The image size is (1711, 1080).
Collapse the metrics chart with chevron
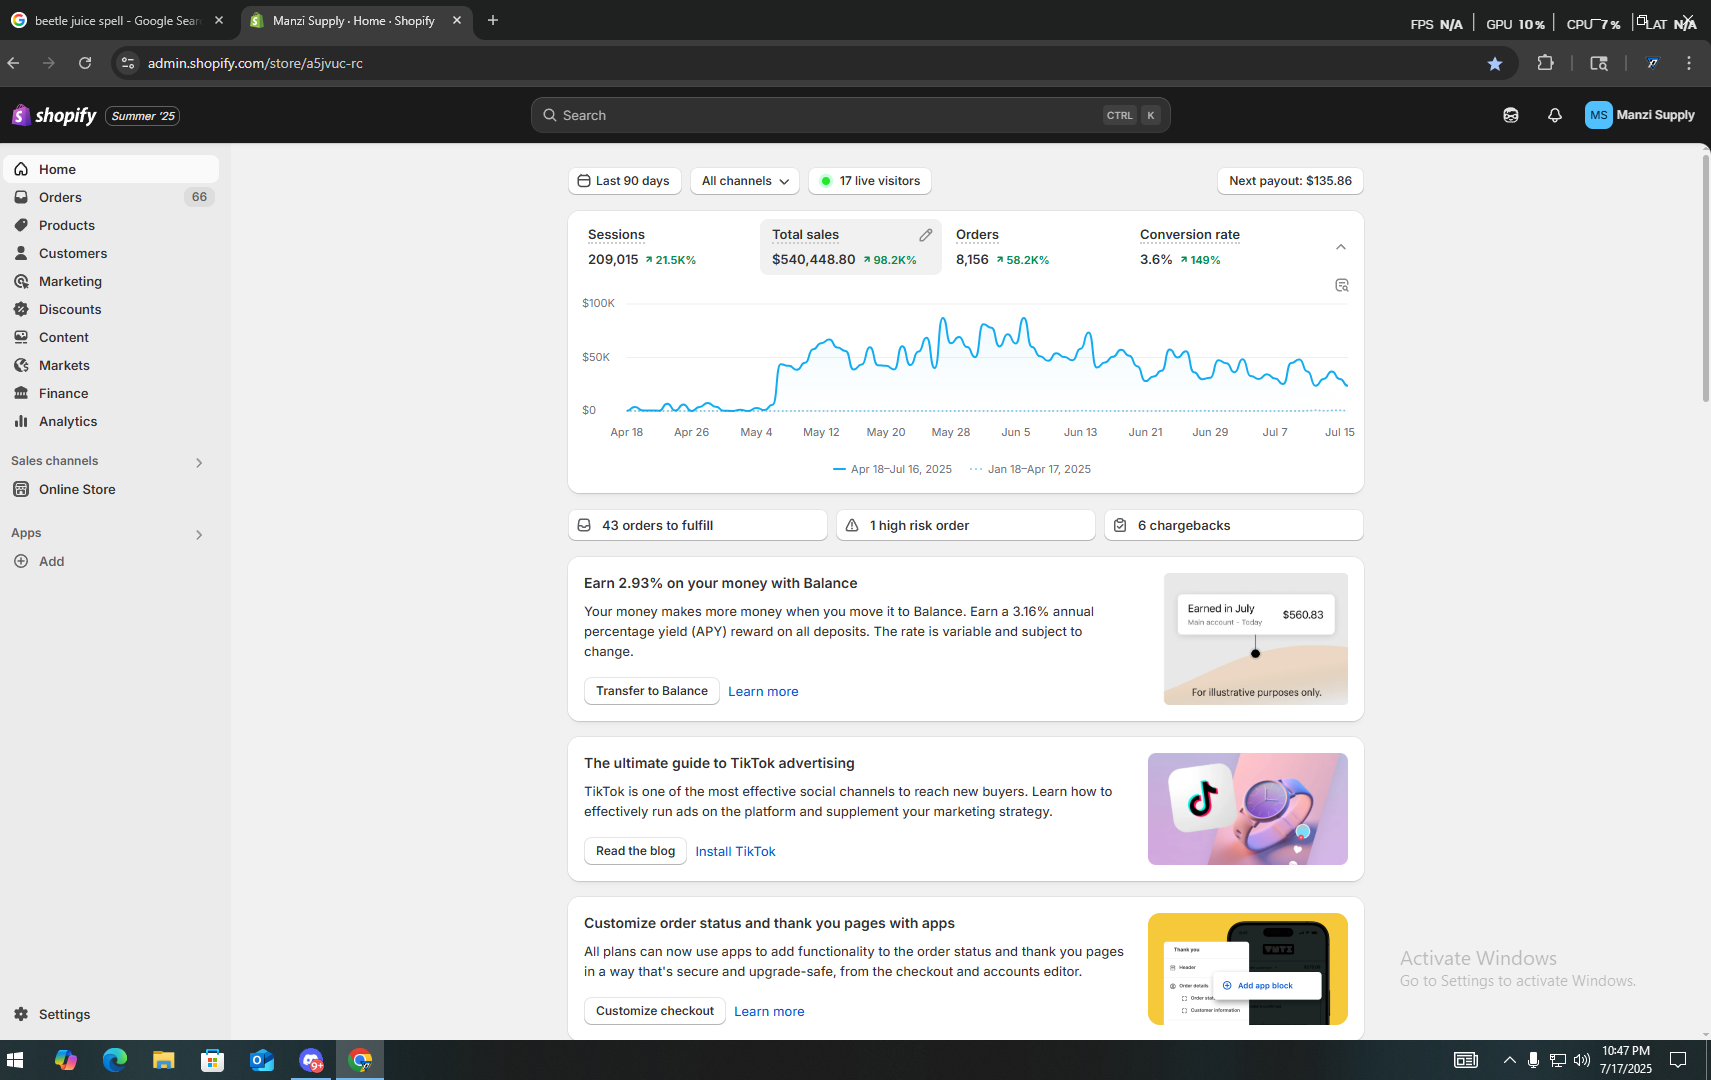(x=1340, y=247)
